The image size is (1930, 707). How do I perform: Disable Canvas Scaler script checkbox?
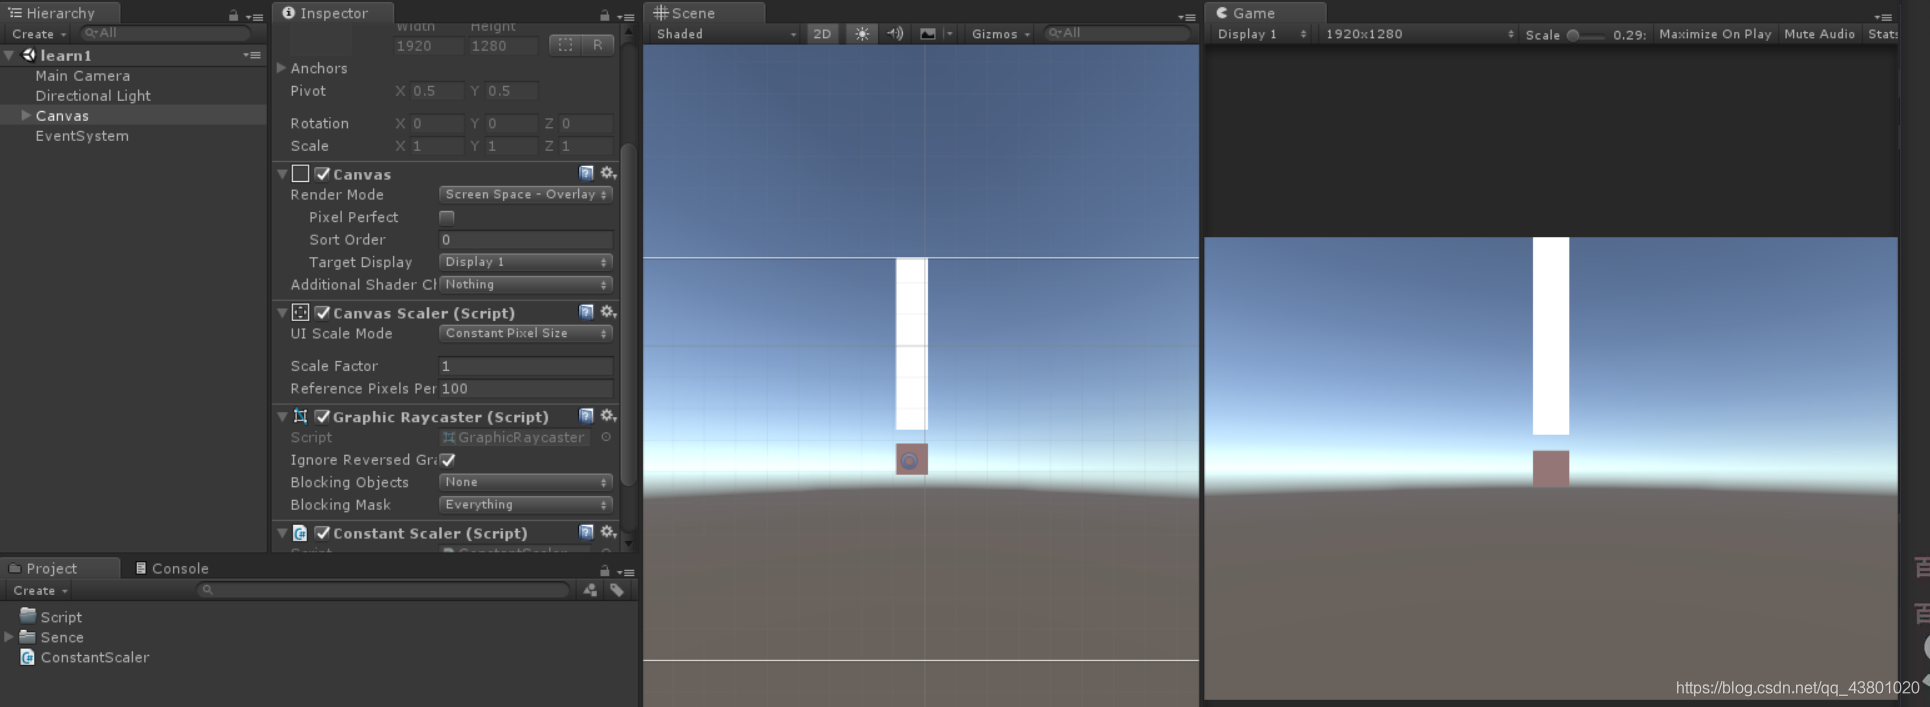pyautogui.click(x=322, y=313)
